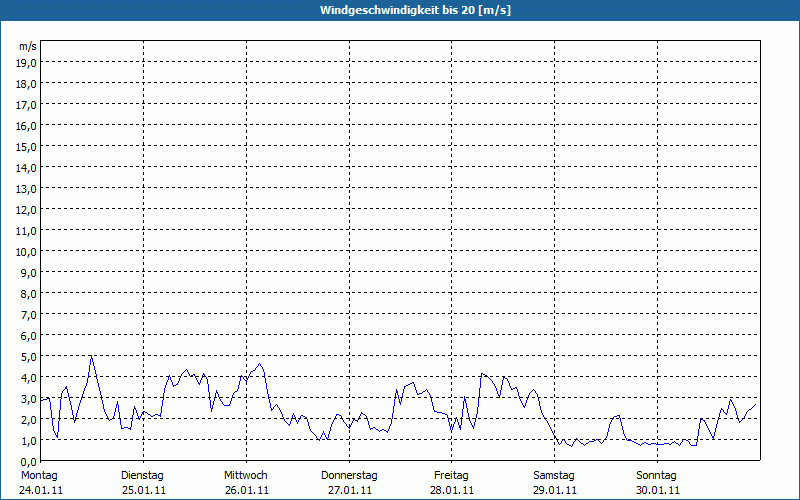Click the 13,0 y-axis label
Screen dimensions: 800x500
click(26, 189)
